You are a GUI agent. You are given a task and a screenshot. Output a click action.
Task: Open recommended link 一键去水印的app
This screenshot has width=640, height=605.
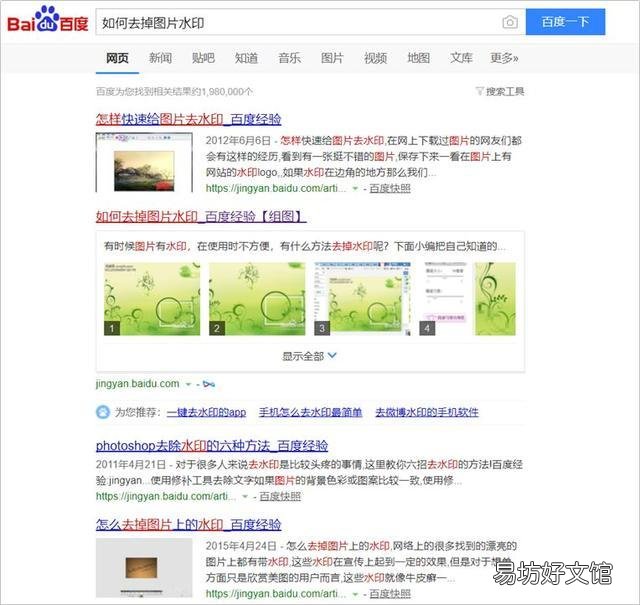coord(206,412)
